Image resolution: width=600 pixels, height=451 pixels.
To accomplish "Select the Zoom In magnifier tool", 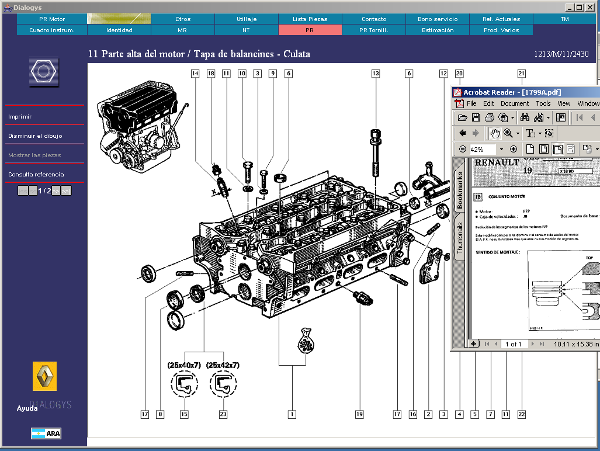I will coord(508,133).
